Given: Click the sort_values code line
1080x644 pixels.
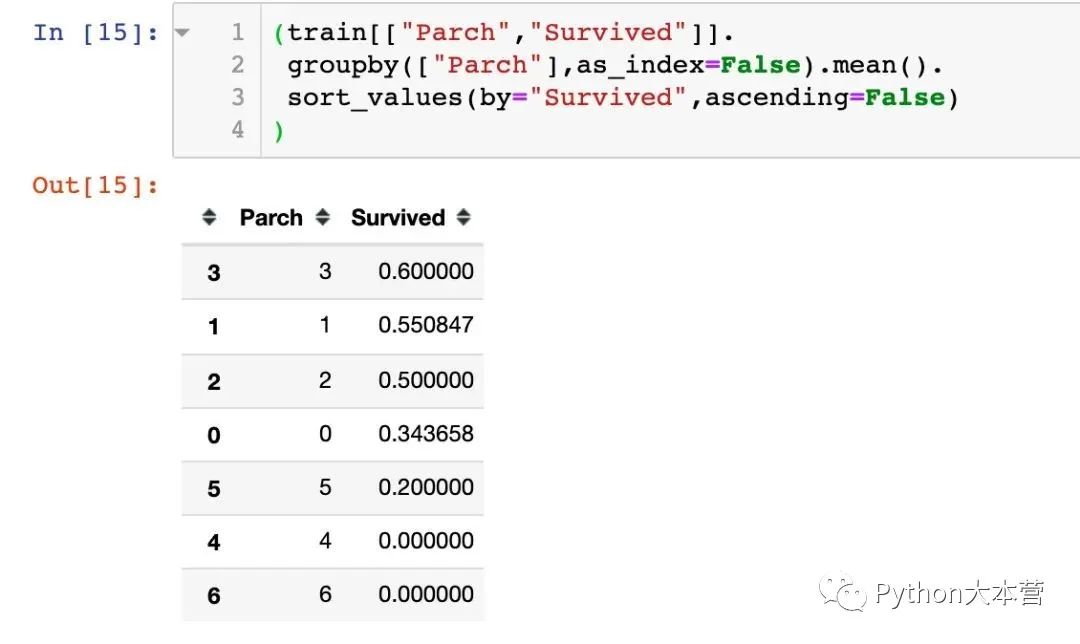Looking at the screenshot, I should pos(623,98).
